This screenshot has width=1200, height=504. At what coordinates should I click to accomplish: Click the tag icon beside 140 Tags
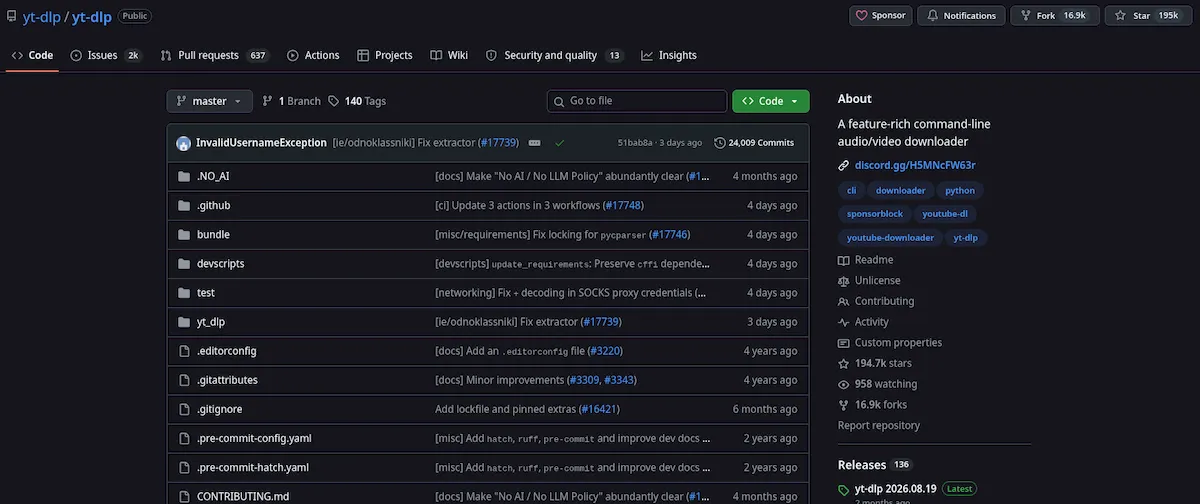(x=334, y=101)
